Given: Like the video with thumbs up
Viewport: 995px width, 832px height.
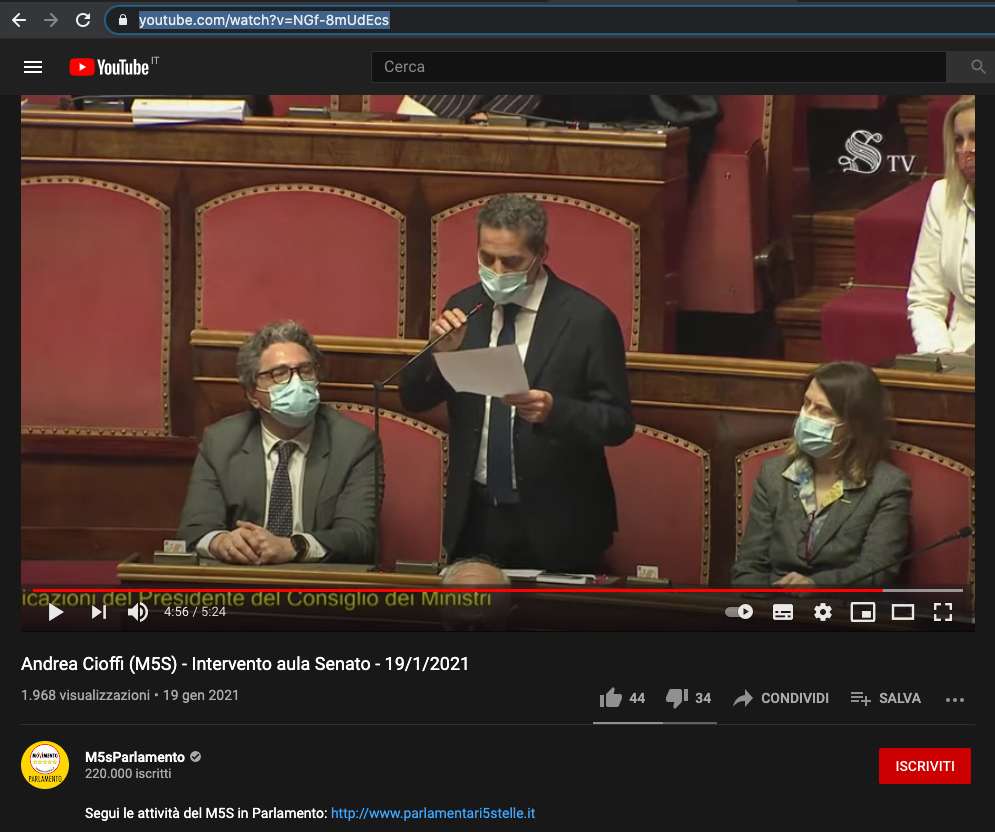Looking at the screenshot, I should tap(622, 698).
